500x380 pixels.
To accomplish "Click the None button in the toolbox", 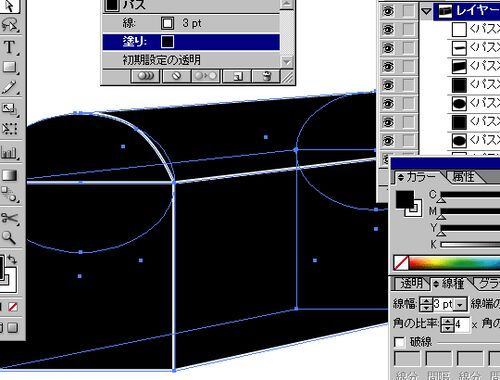I will [13, 307].
